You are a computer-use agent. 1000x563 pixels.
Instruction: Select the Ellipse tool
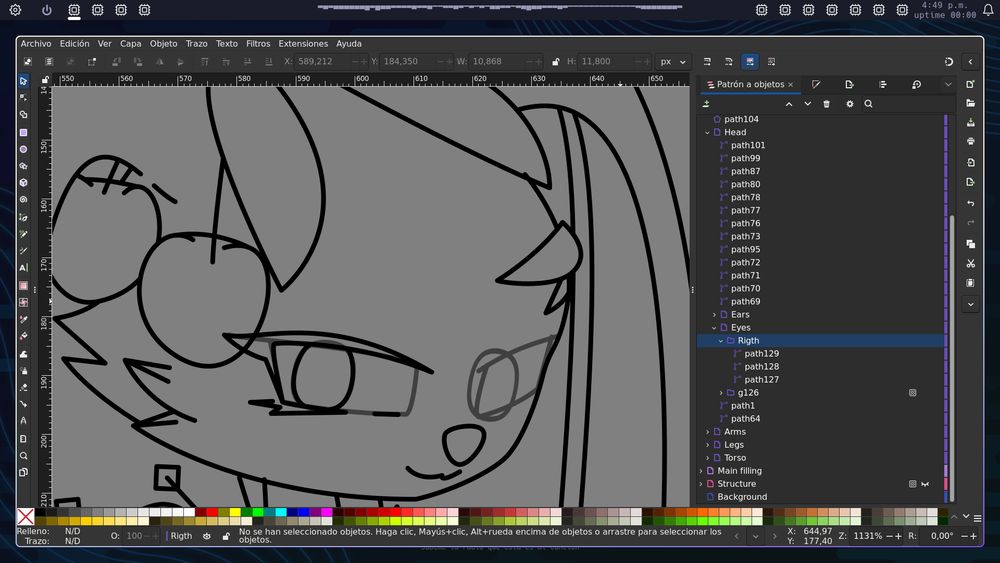(x=24, y=149)
